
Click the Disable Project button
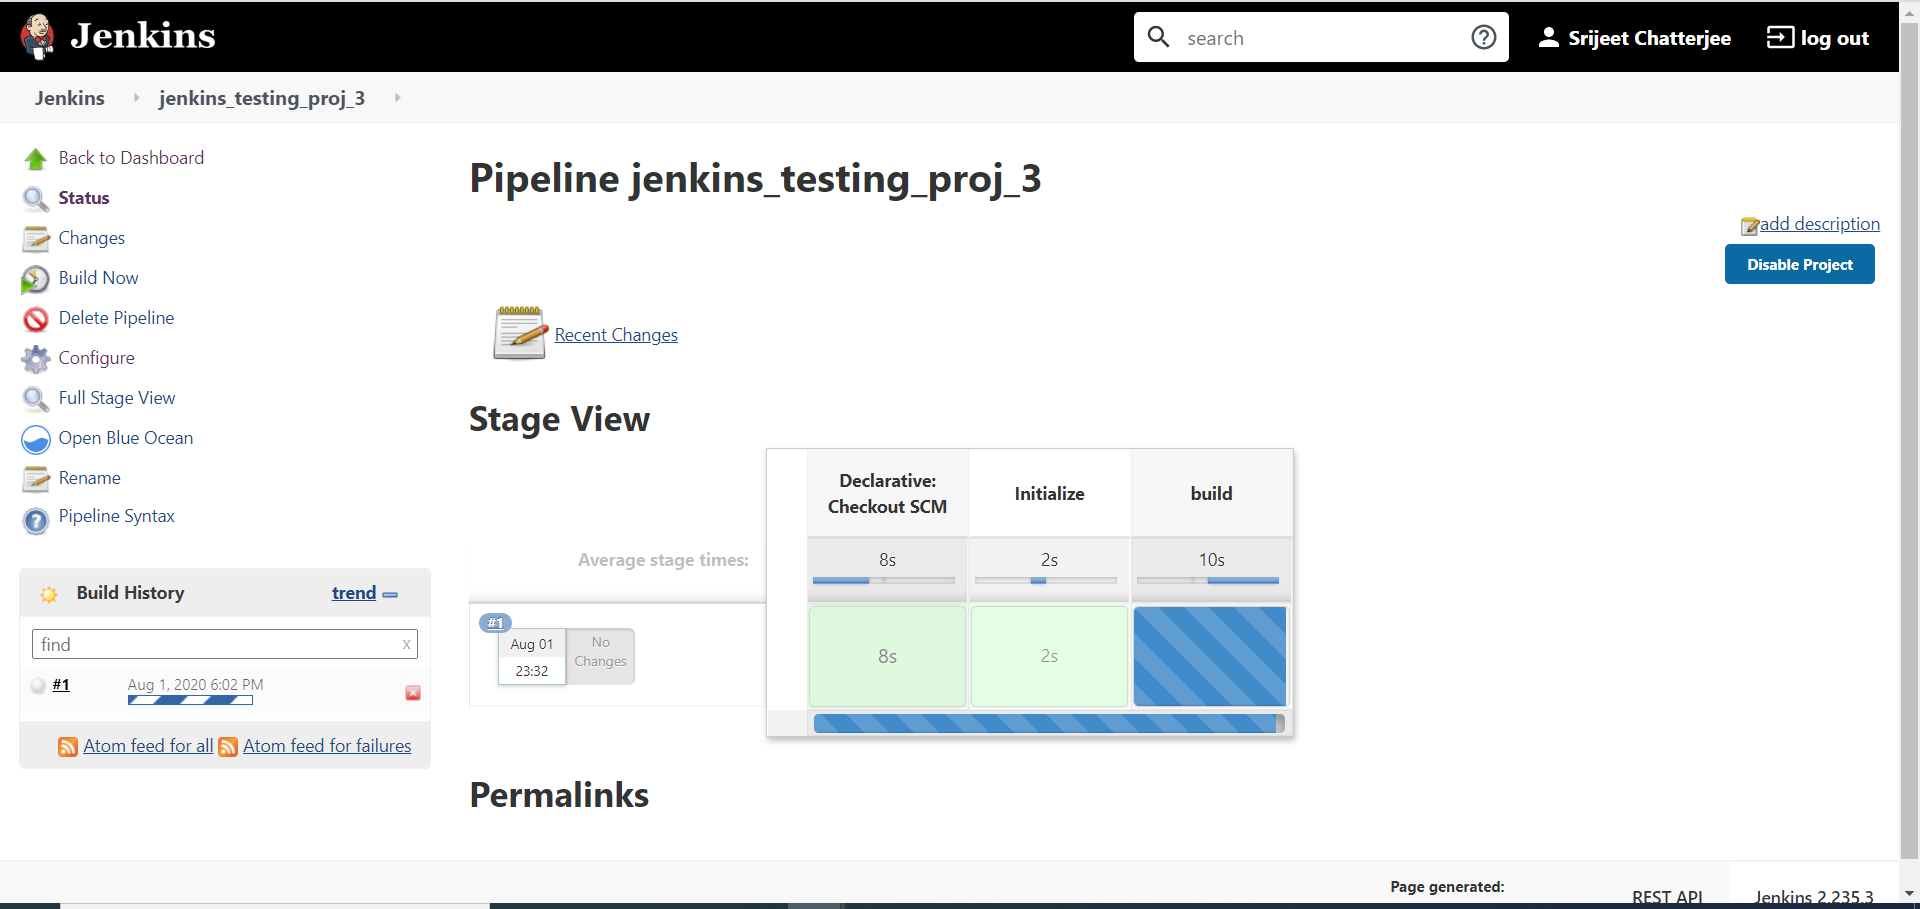[x=1799, y=264]
